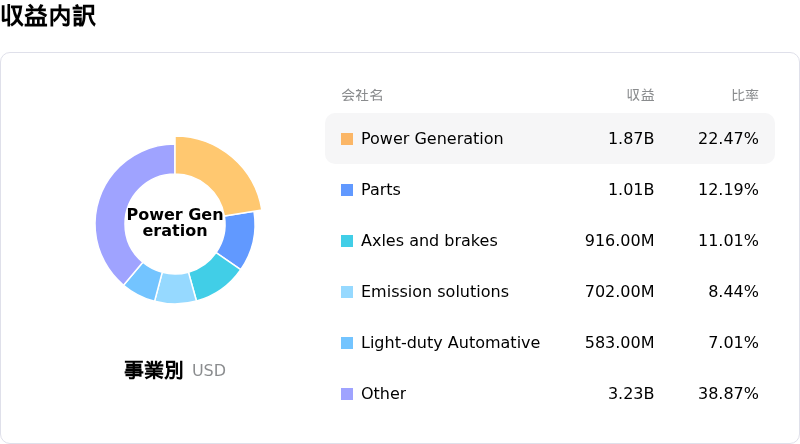The image size is (800, 444).
Task: Click the orange Power Generation legend swatch
Action: pos(347,139)
